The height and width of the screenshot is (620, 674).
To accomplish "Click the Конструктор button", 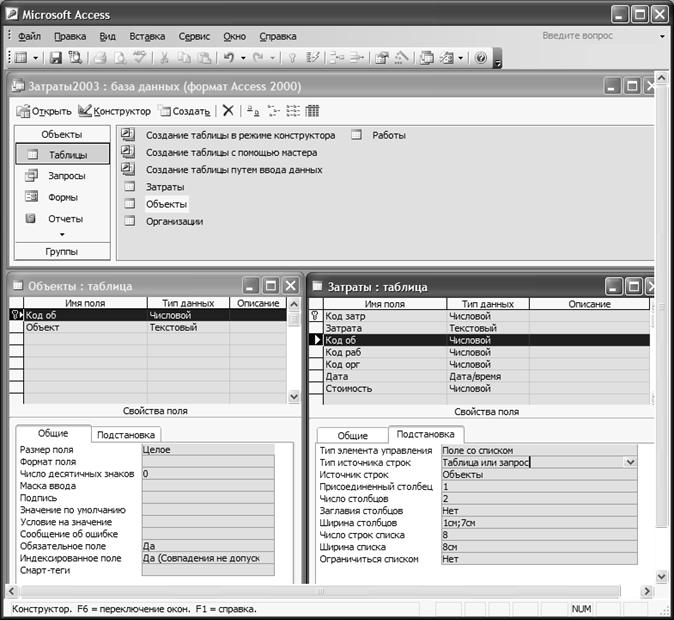I will (x=115, y=111).
